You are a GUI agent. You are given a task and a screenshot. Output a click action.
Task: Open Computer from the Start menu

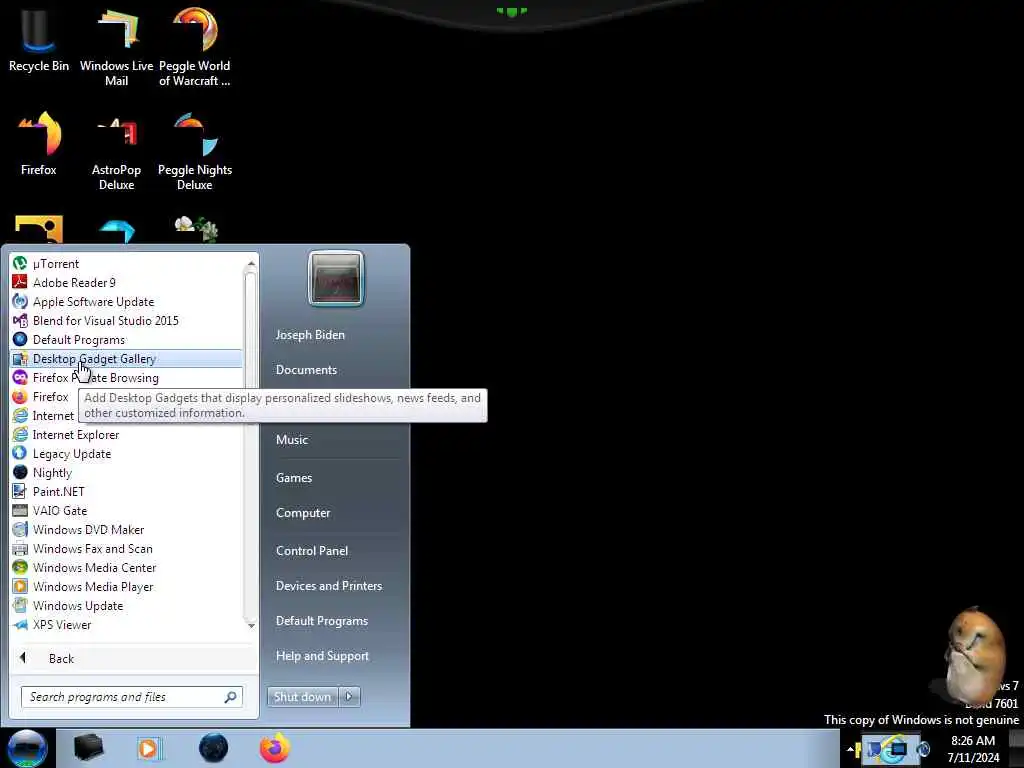[303, 513]
